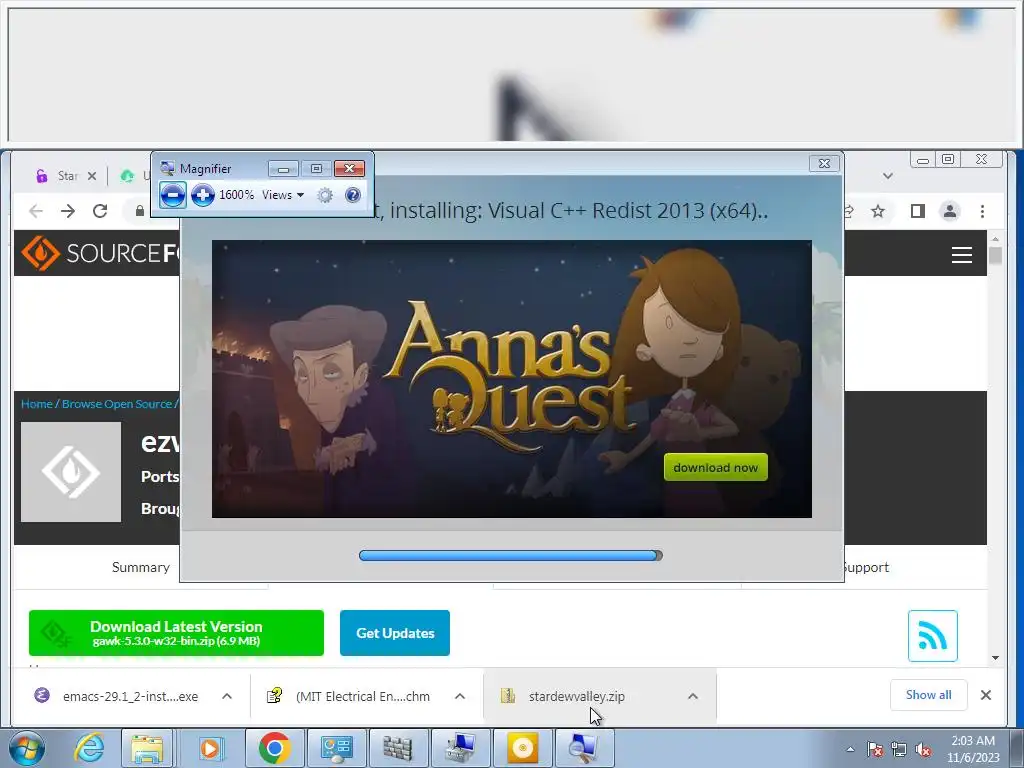Open the Magnifier Views dropdown

(x=283, y=195)
